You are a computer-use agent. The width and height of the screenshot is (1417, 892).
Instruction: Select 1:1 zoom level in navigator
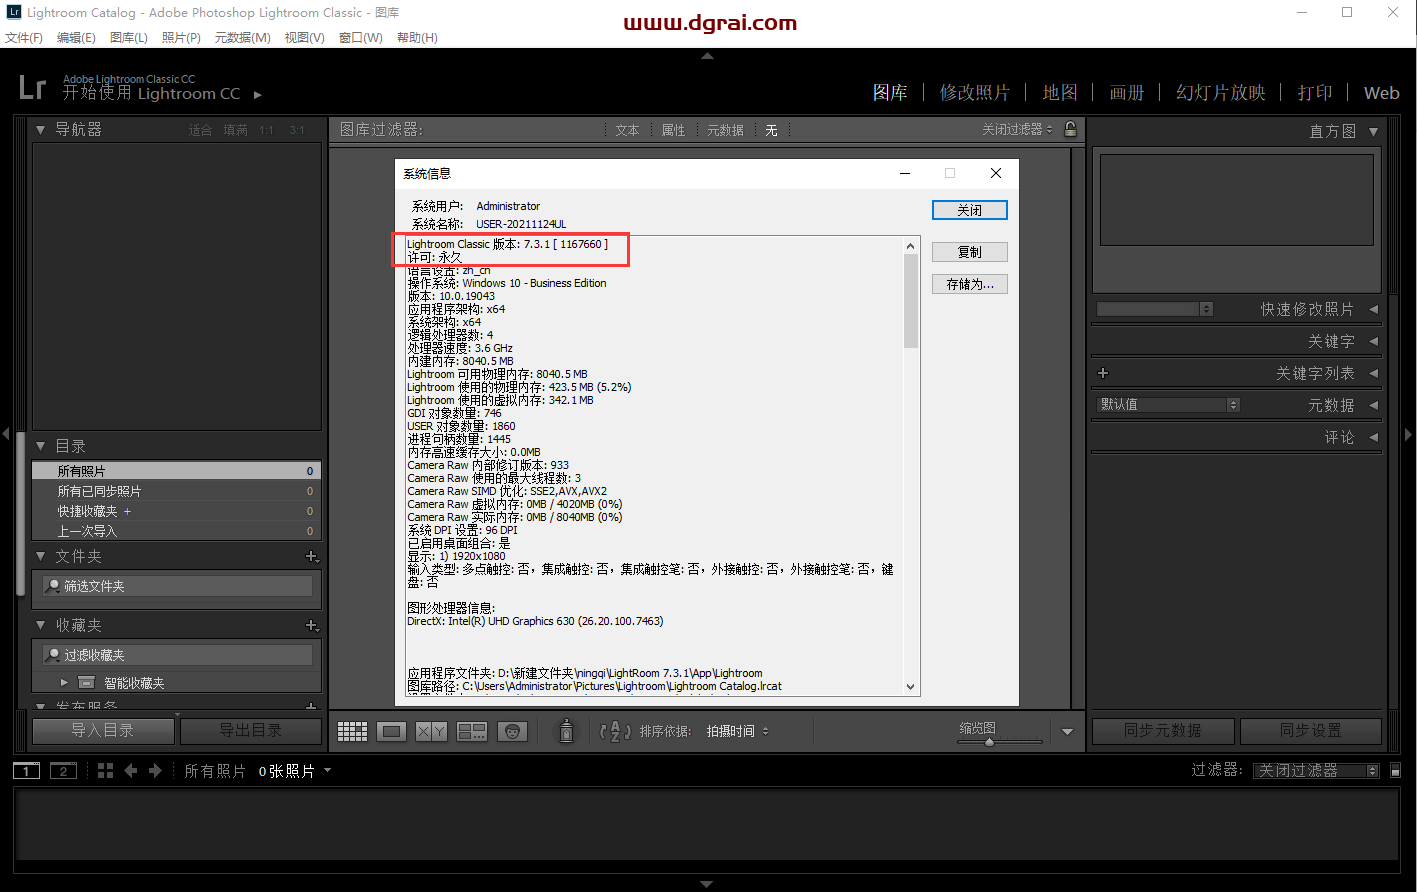click(x=266, y=130)
